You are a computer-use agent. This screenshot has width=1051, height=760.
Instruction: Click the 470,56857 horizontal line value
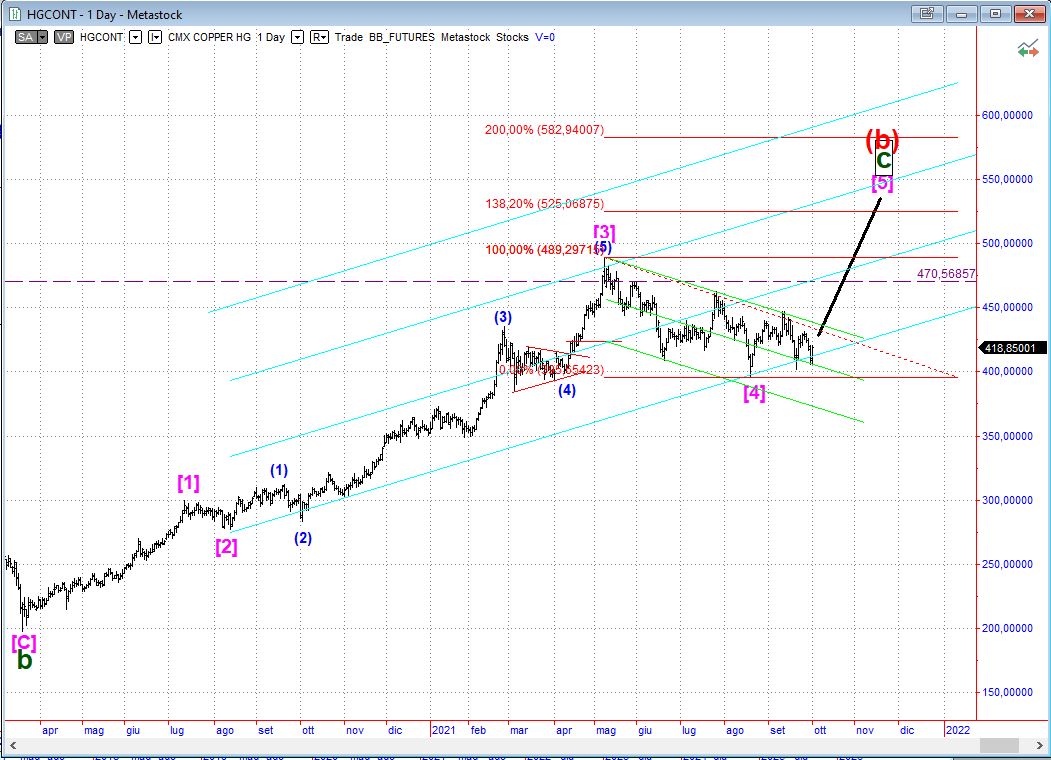[946, 274]
